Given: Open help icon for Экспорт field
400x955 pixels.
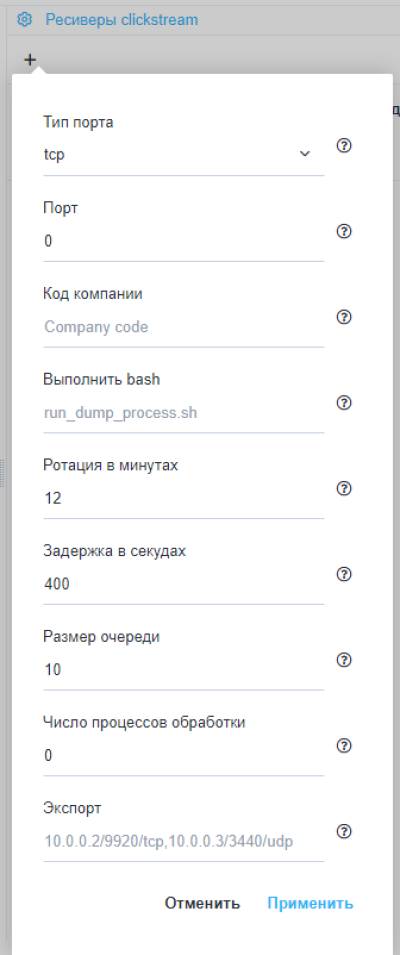Looking at the screenshot, I should [x=345, y=832].
